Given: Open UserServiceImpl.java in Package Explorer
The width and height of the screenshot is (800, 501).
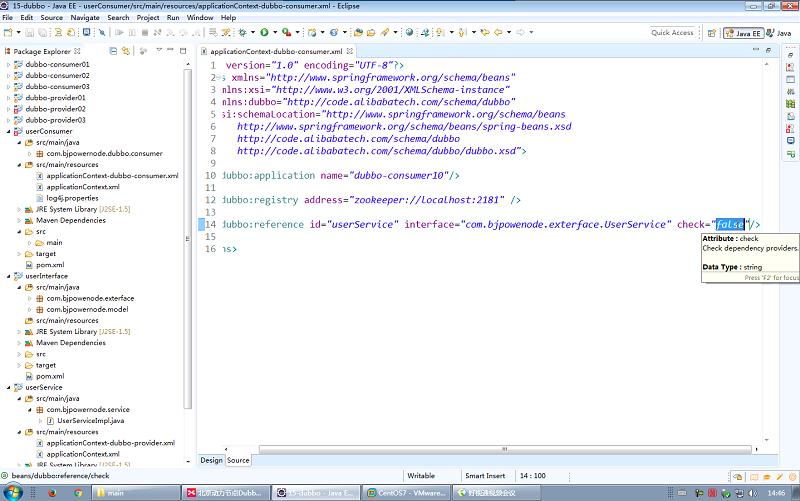Looking at the screenshot, I should coord(88,420).
